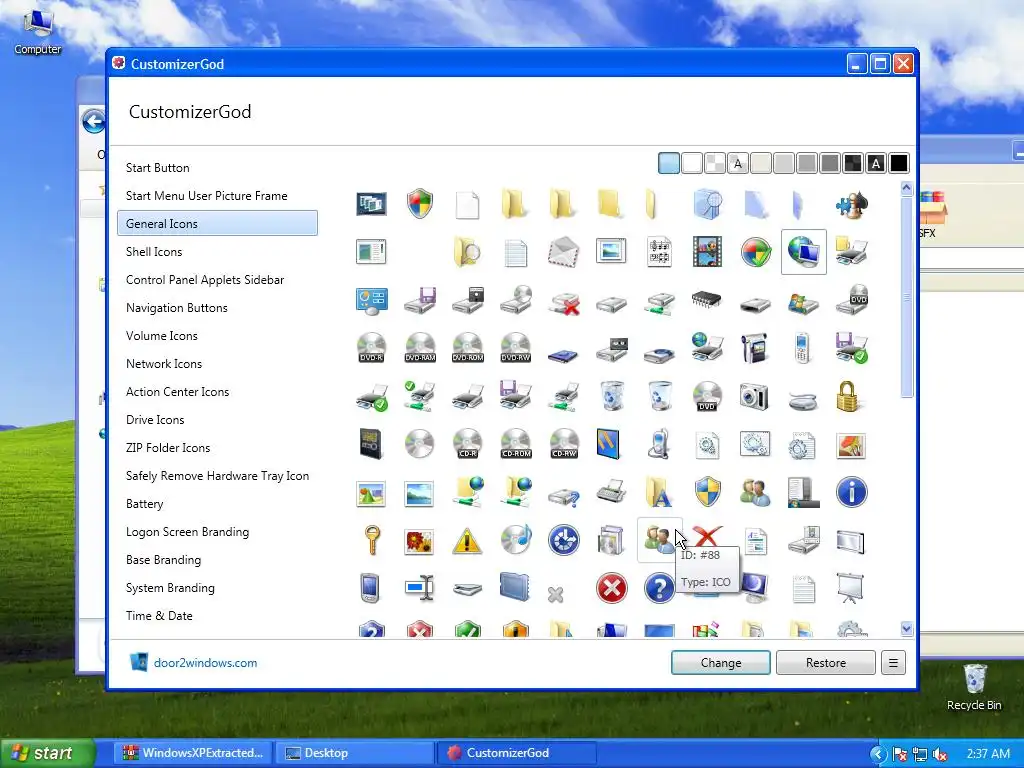Screen dimensions: 1024x768
Task: Select the CD-RW disc icon
Action: pyautogui.click(x=564, y=444)
